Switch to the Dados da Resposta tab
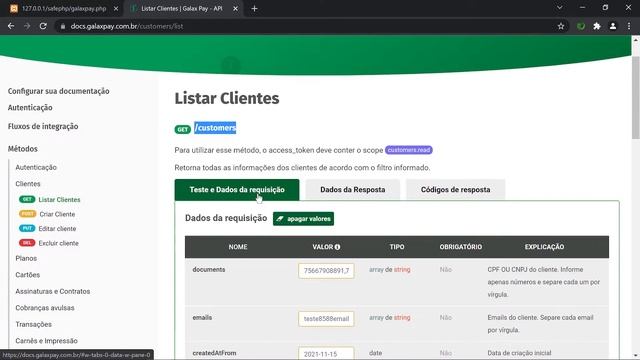This screenshot has height=360, width=640. 353,190
